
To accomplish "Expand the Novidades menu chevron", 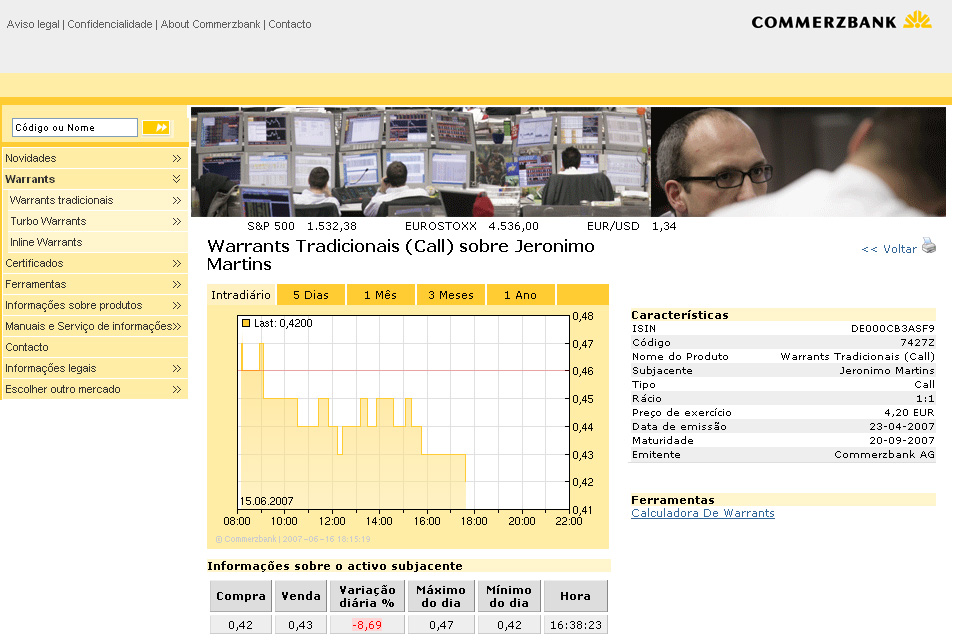I will coord(176,159).
